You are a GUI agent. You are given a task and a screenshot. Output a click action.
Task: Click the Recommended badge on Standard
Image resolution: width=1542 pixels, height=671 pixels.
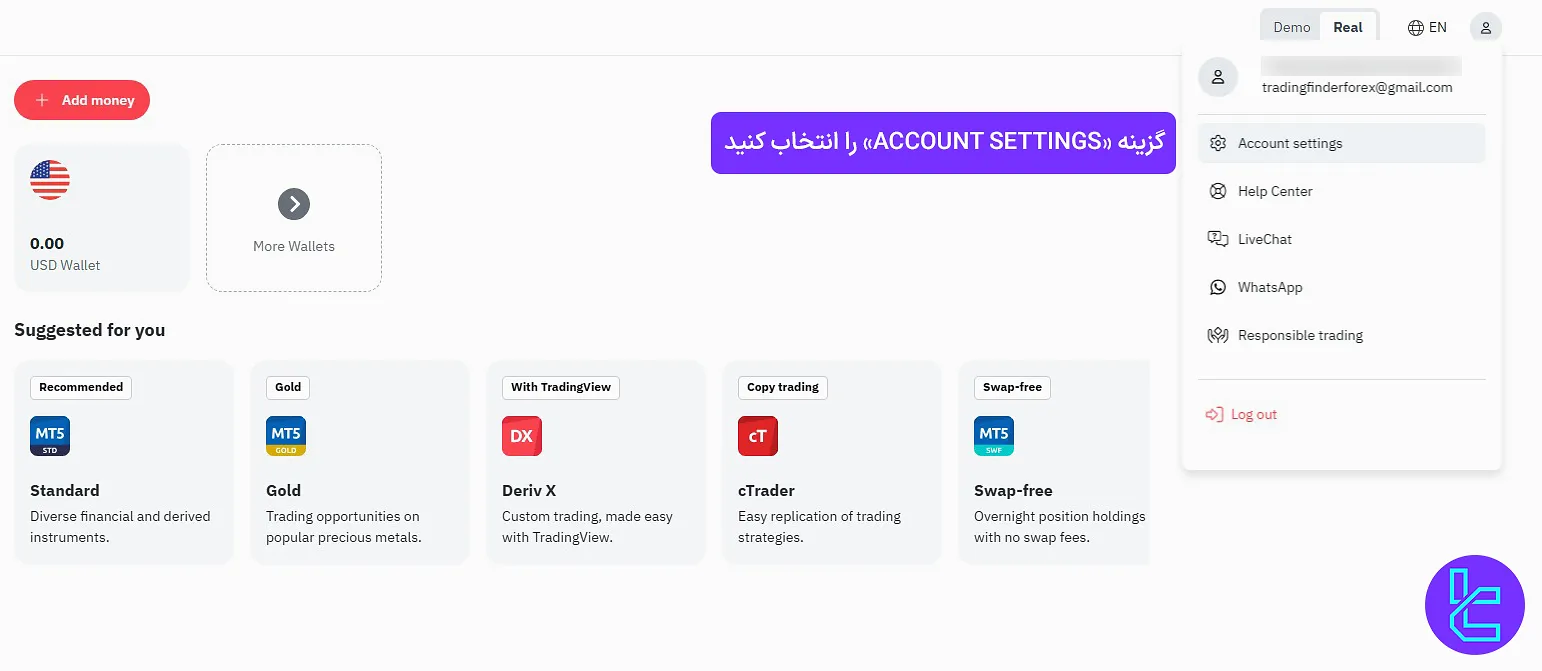[80, 387]
